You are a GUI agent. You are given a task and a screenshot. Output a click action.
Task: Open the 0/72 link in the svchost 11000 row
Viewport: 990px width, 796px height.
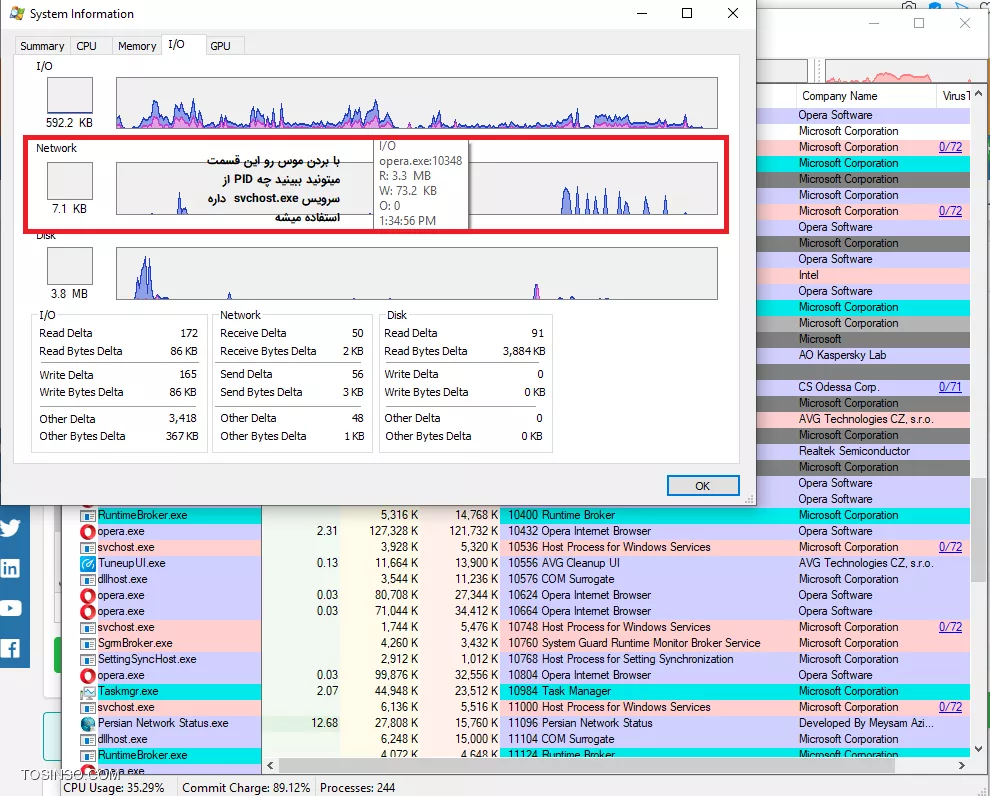click(950, 708)
